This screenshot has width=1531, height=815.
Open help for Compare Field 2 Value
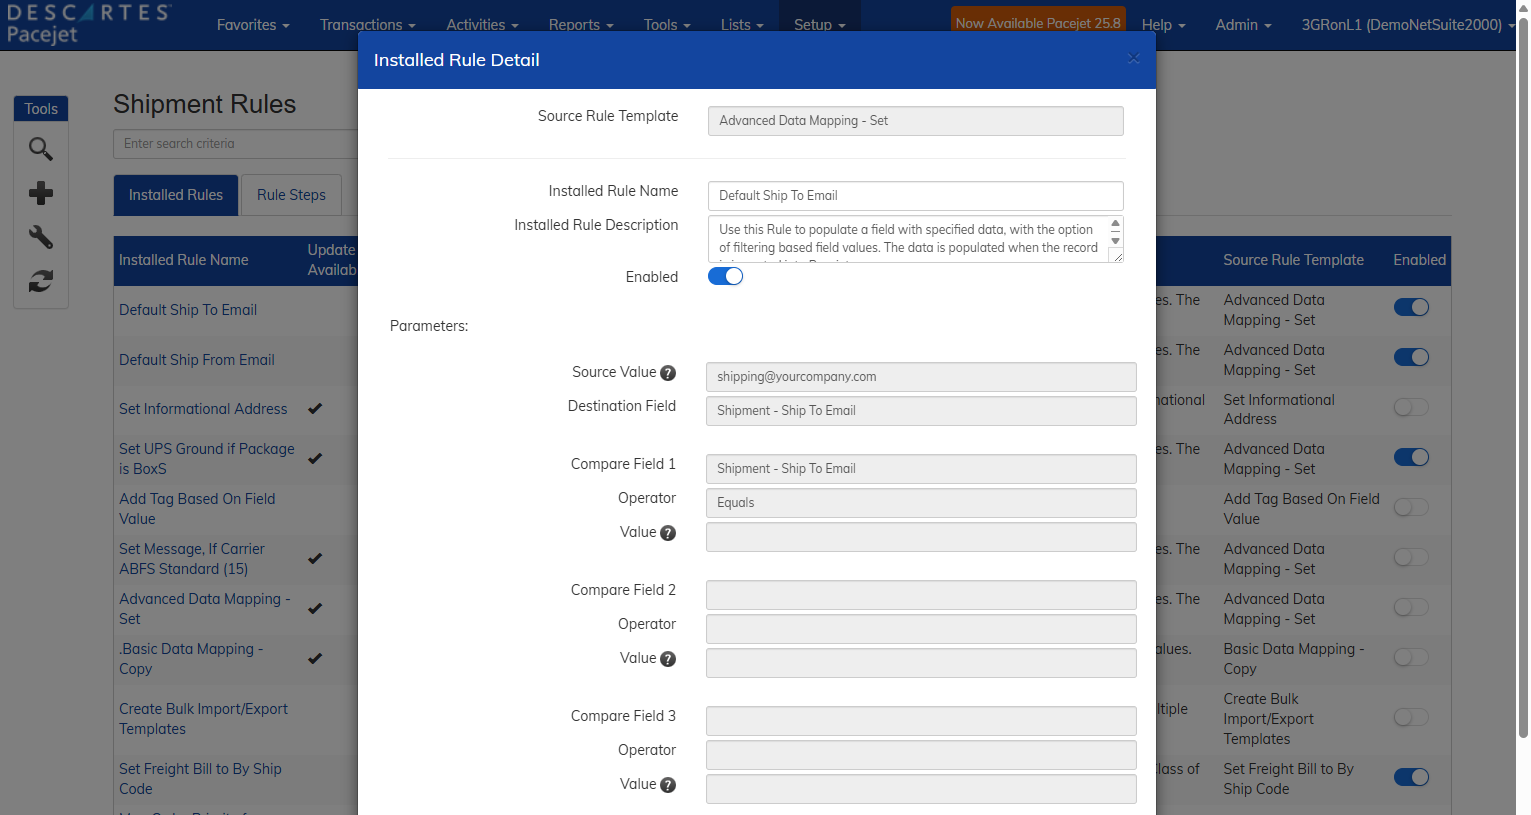(x=668, y=658)
